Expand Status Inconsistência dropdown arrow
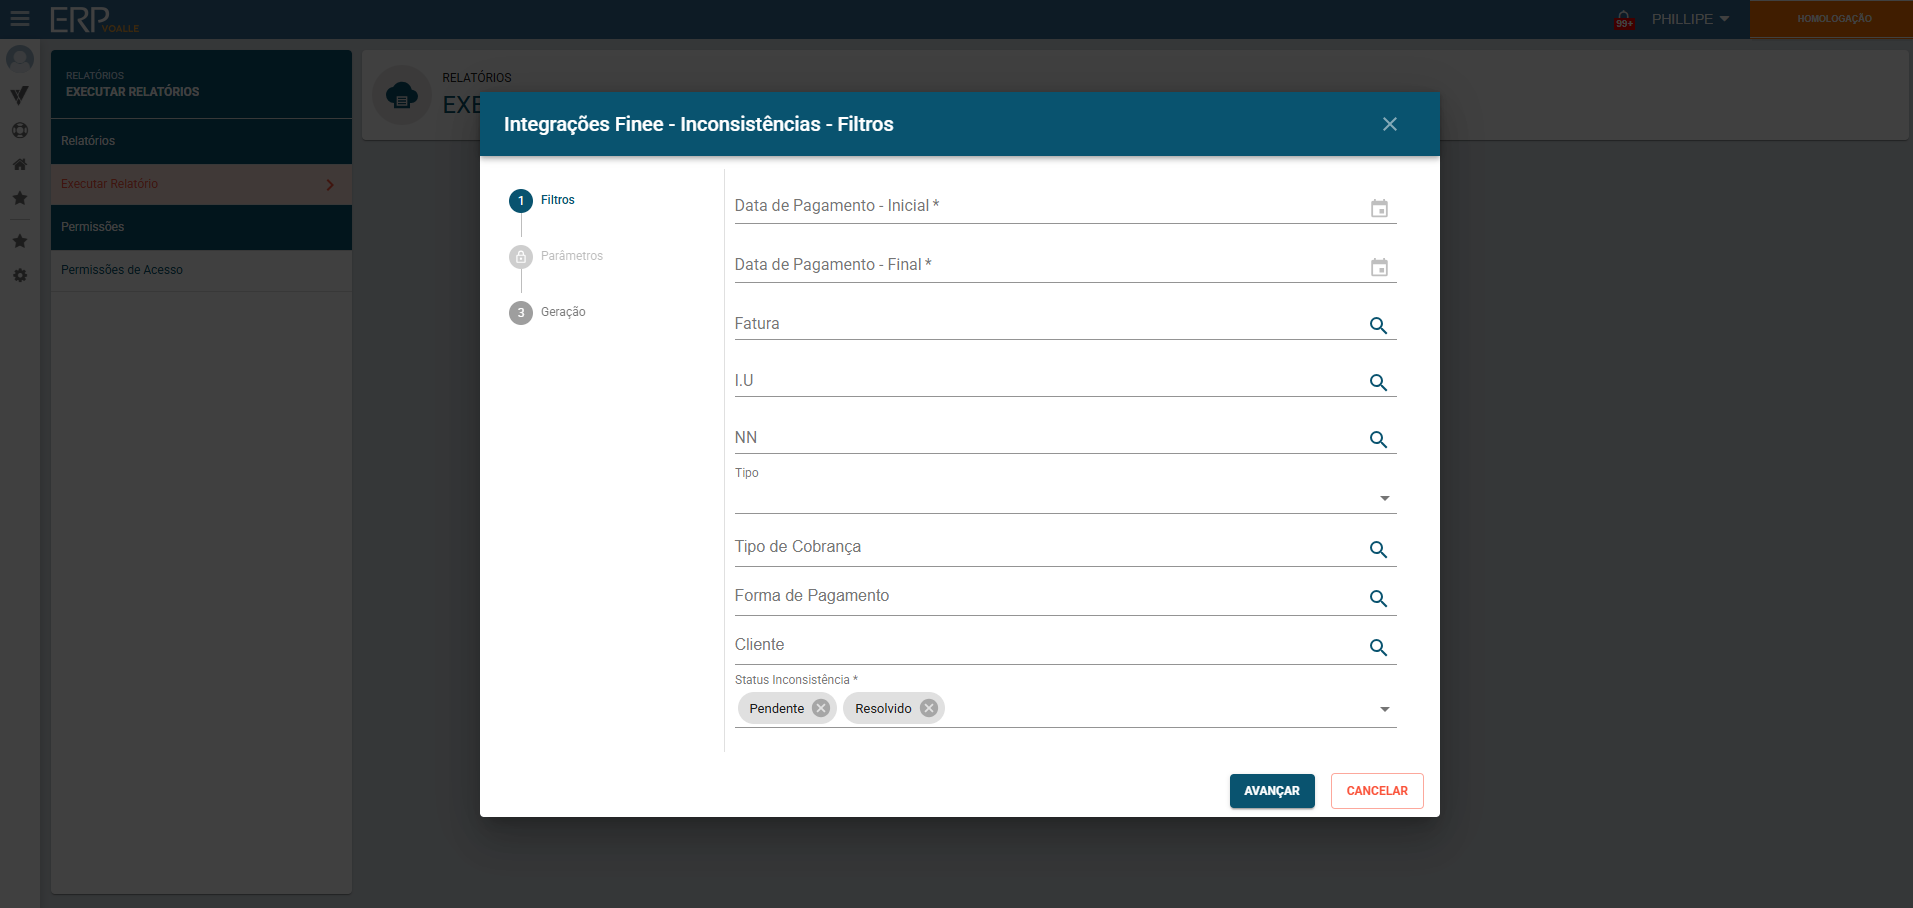 [1384, 709]
